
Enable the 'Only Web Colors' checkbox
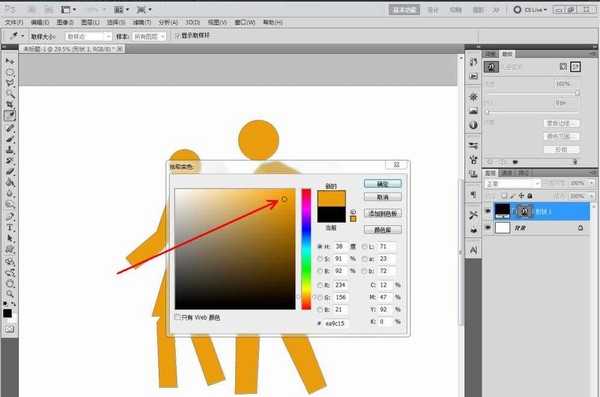(x=178, y=317)
